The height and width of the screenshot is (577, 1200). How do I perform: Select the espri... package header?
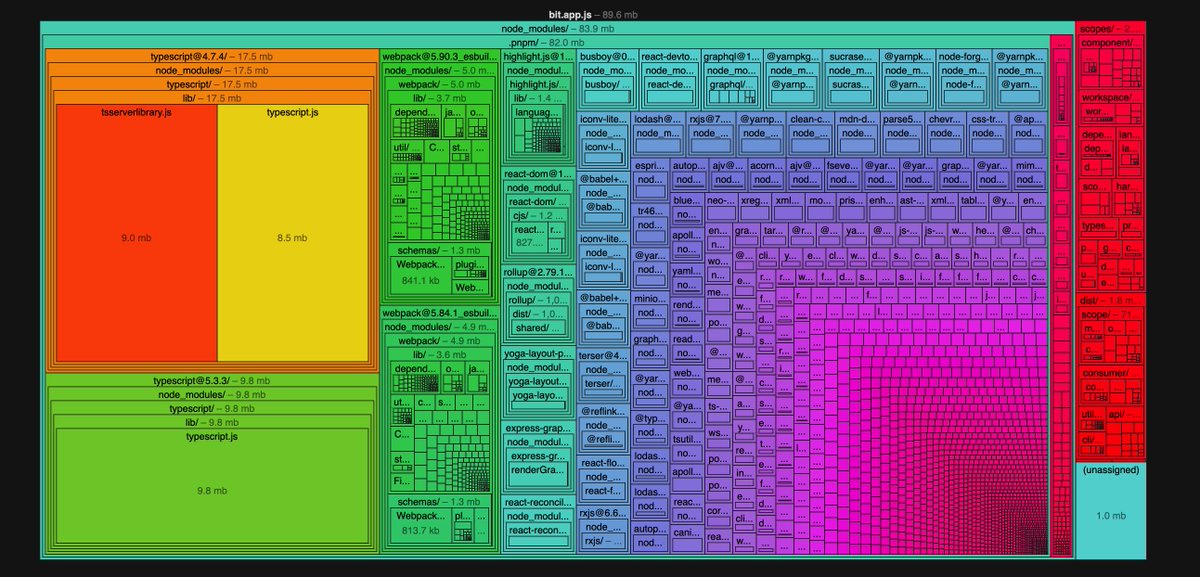pyautogui.click(x=650, y=165)
